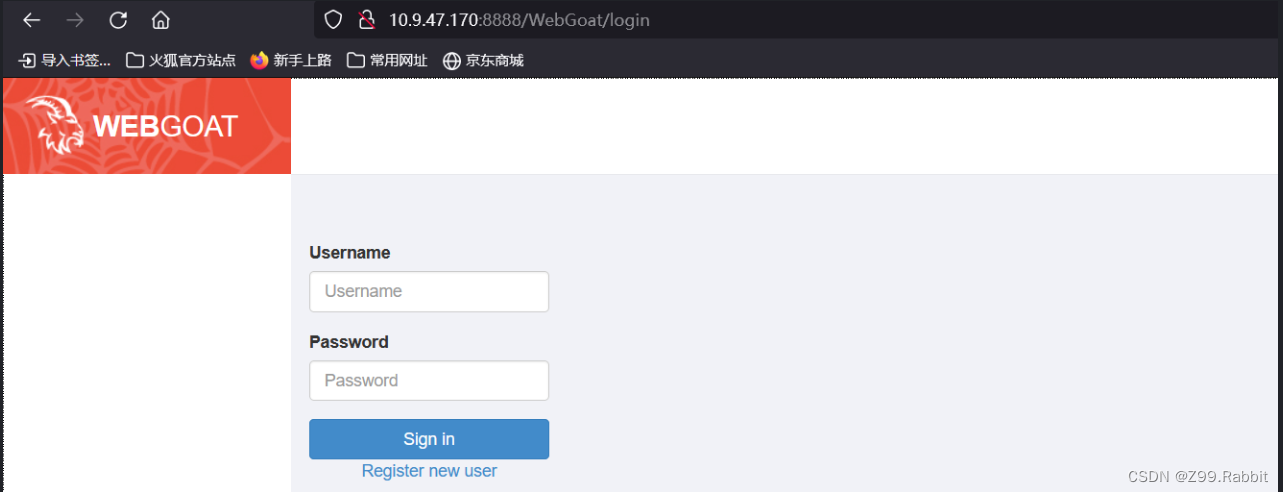
Task: Click the Password field label
Action: pos(349,342)
